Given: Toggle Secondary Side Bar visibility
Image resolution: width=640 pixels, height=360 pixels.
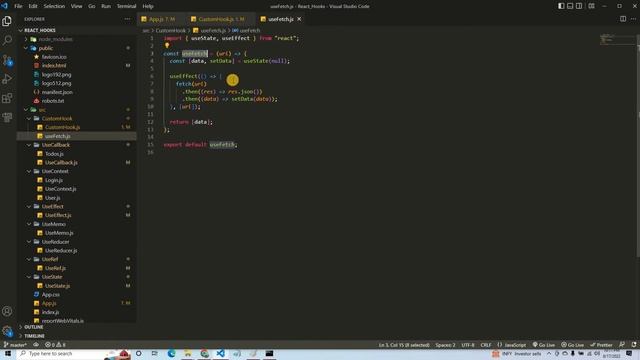Looking at the screenshot, I should (x=579, y=6).
